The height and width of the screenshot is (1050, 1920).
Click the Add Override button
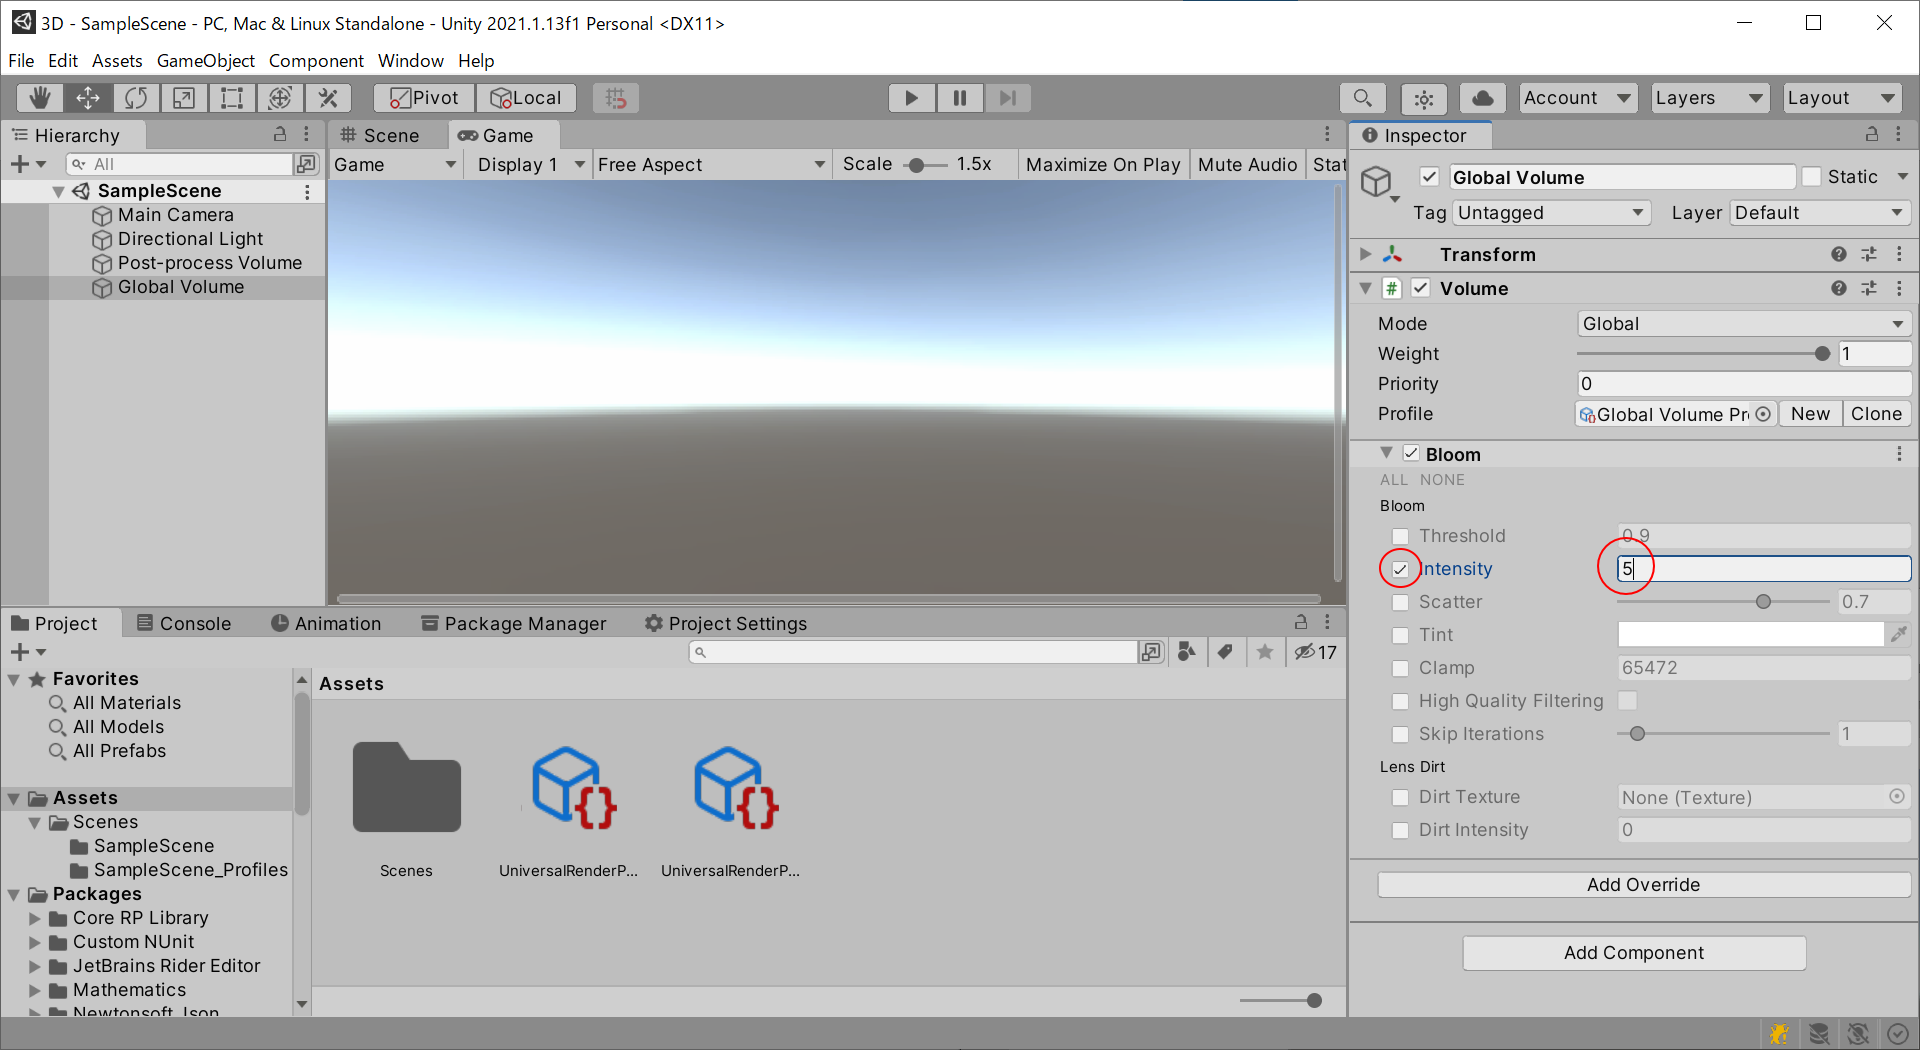coord(1644,885)
